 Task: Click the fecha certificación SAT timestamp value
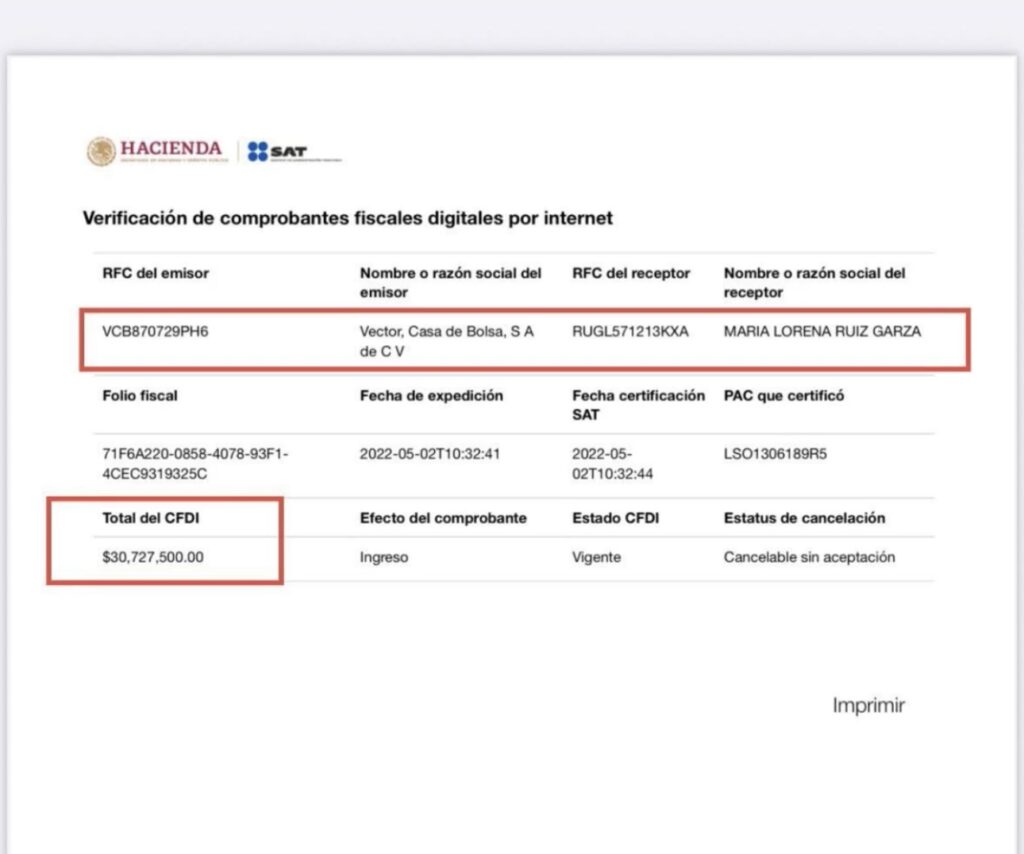click(612, 464)
